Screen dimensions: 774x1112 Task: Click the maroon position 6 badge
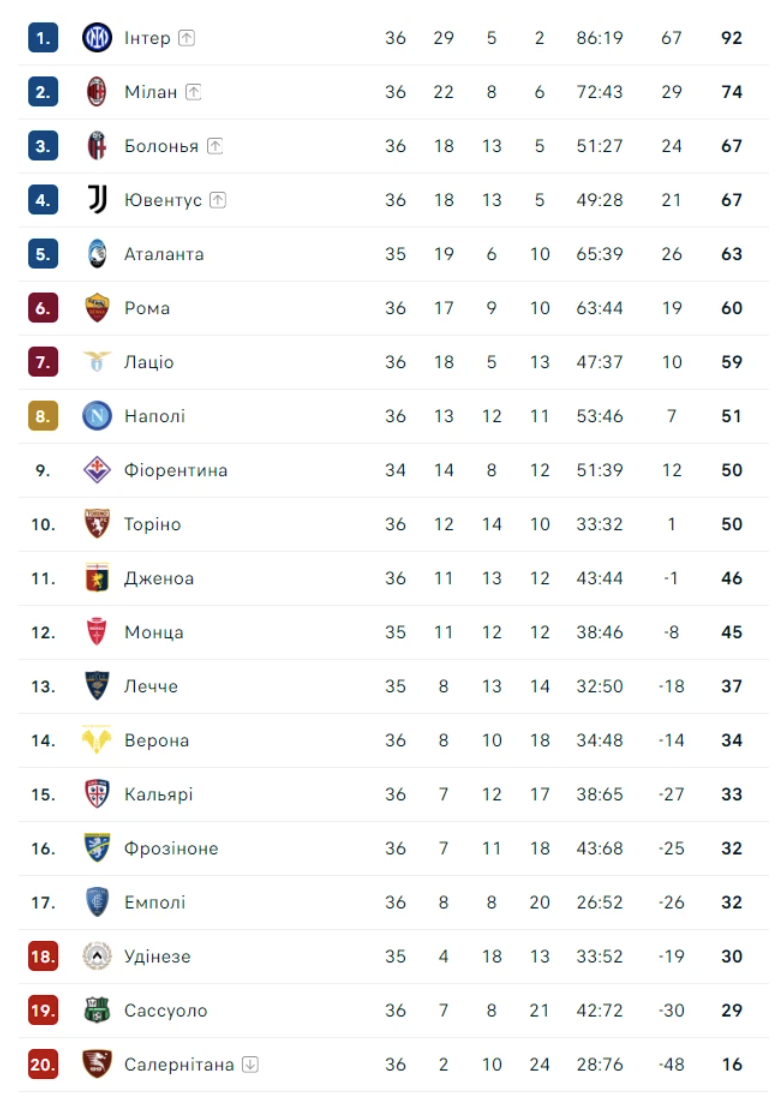coord(43,308)
